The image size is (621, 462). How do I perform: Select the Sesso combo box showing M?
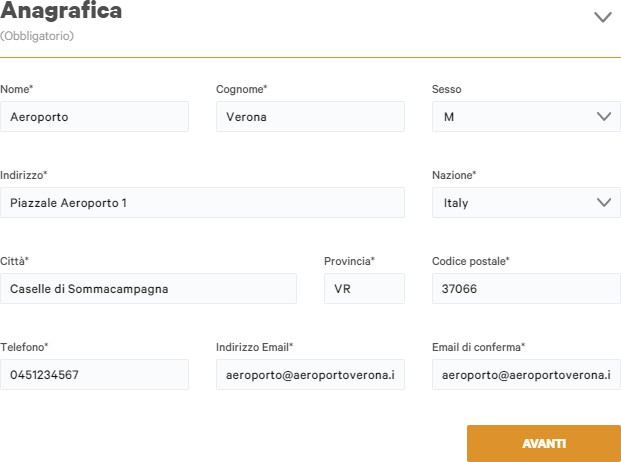click(x=526, y=116)
